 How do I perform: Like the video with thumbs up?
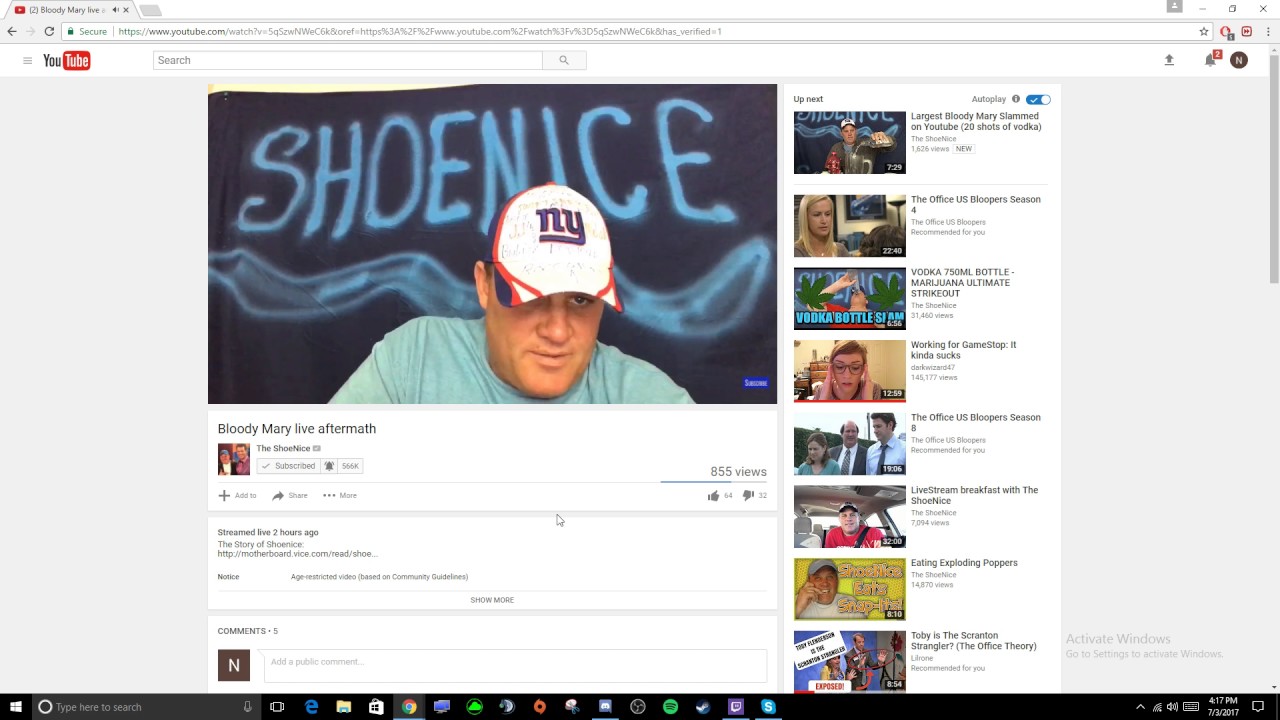click(x=713, y=495)
